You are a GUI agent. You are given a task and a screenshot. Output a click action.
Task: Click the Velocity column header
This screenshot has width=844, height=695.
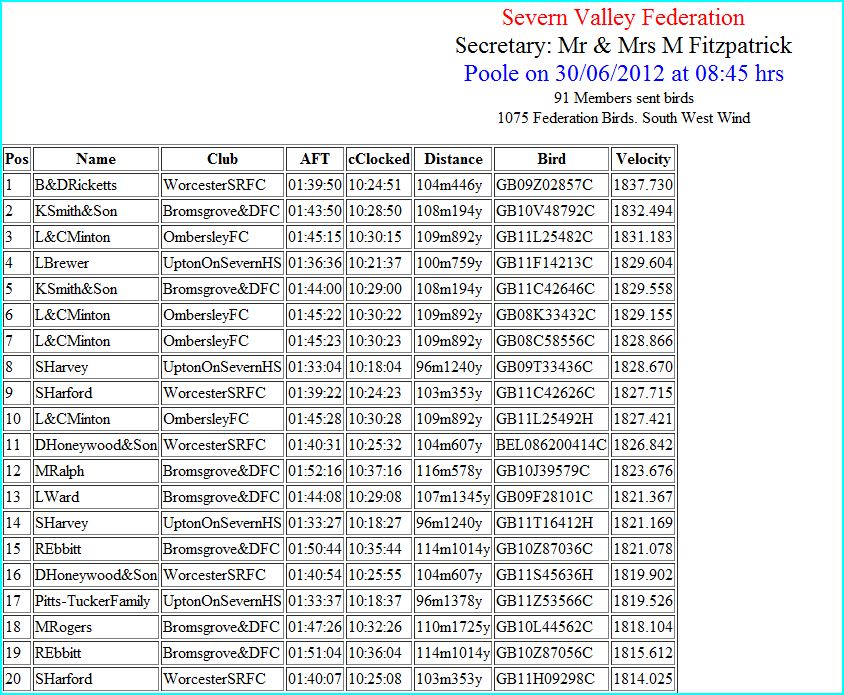pos(643,159)
